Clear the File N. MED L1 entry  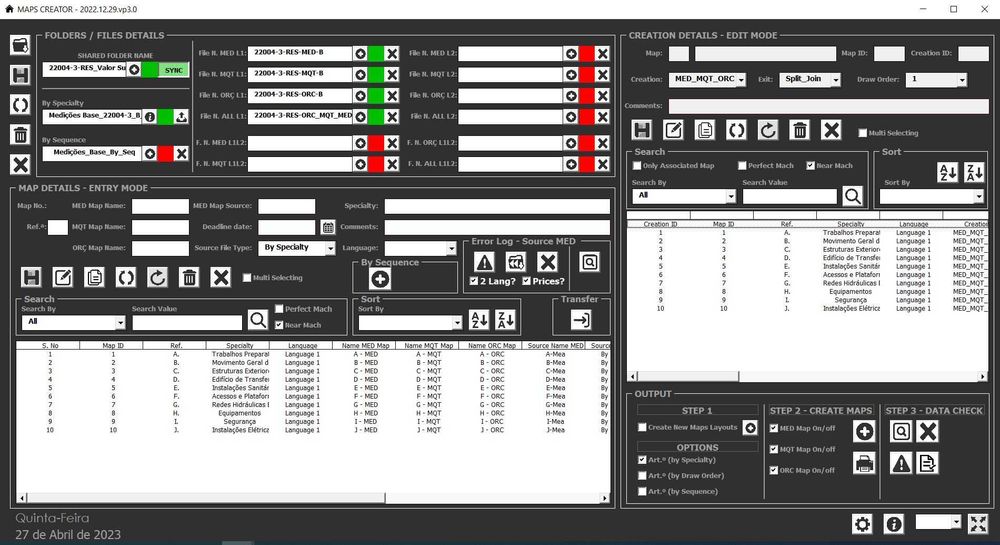pyautogui.click(x=392, y=54)
